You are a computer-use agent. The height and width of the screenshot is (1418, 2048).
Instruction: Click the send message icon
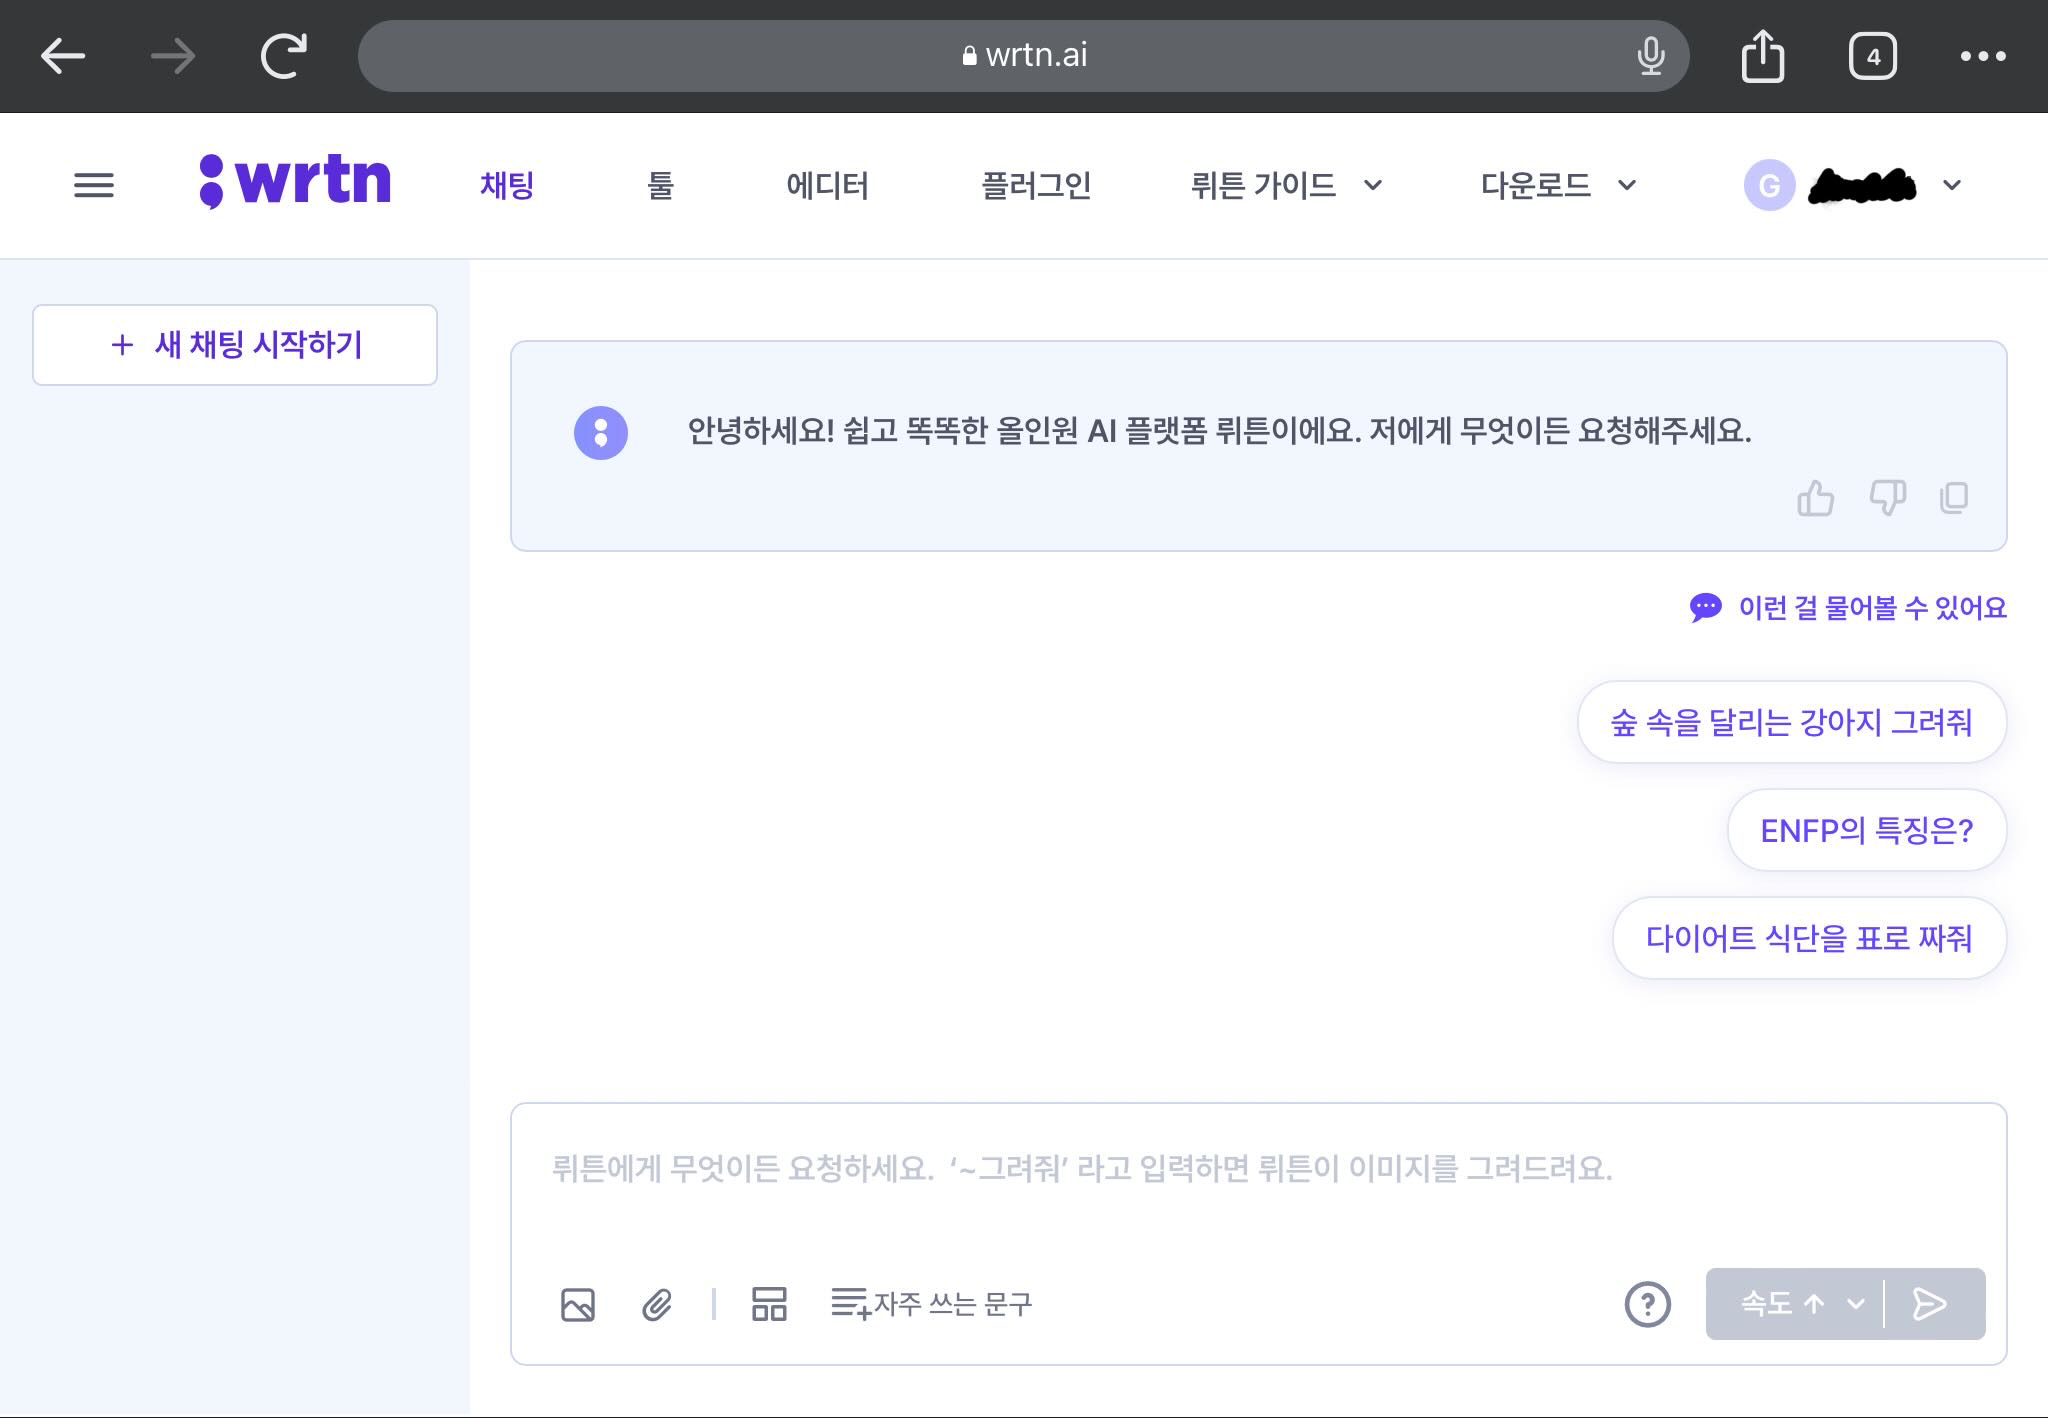pos(1930,1304)
